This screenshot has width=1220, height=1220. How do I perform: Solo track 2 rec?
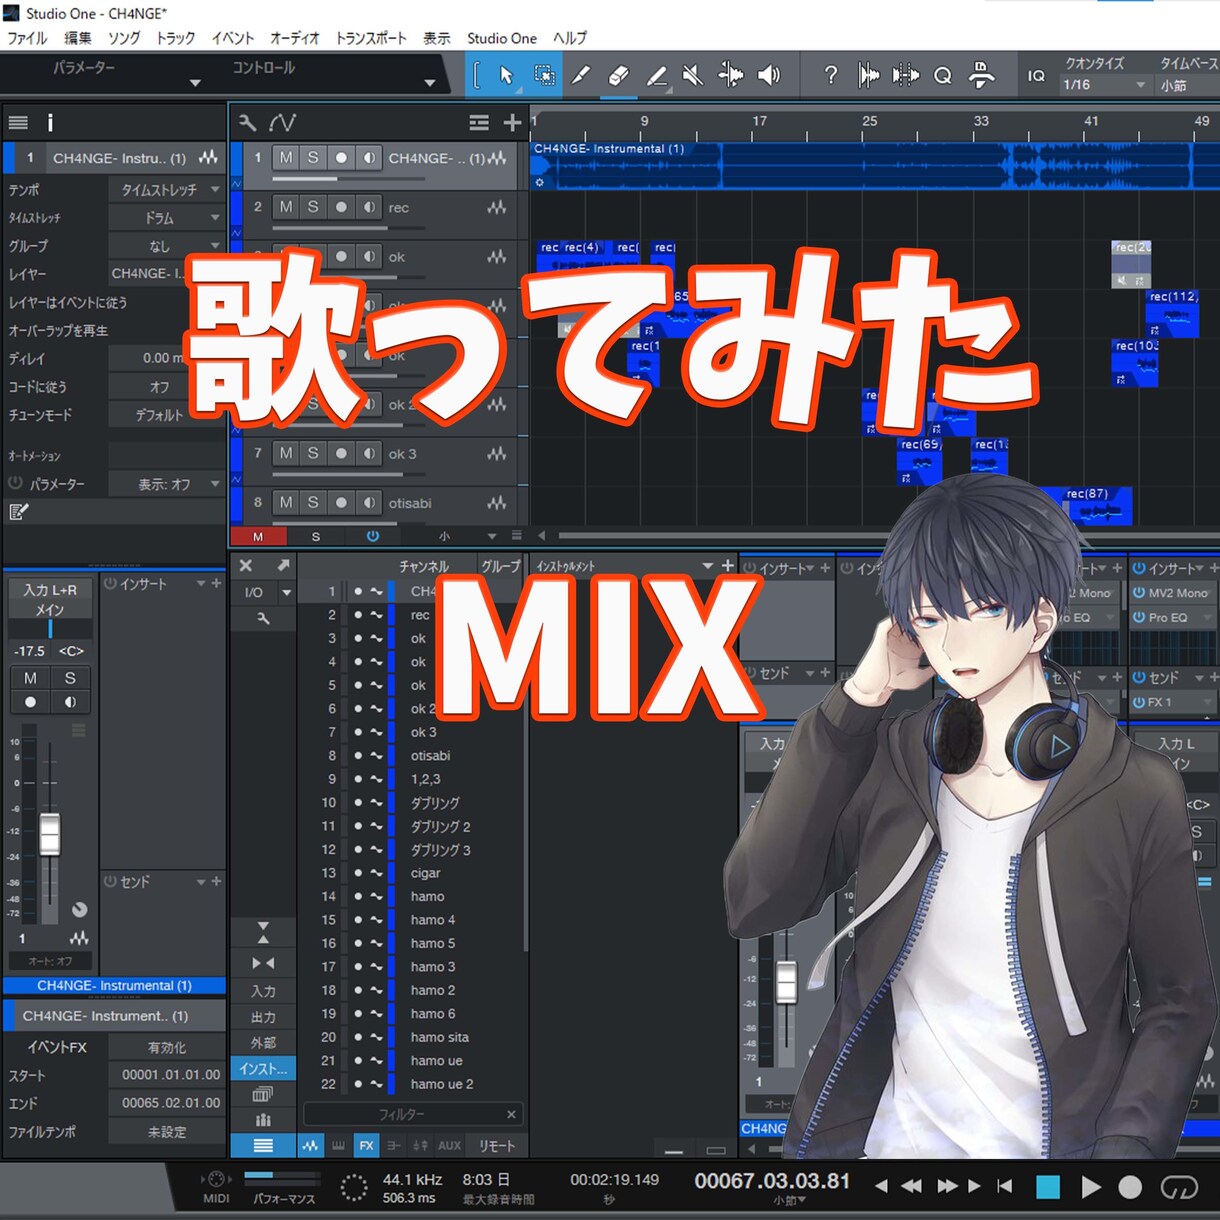point(313,207)
